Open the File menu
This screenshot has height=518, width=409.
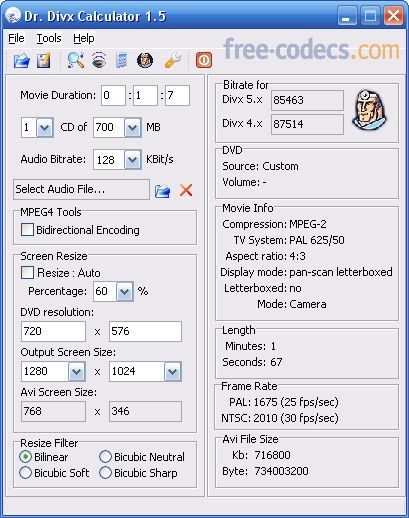(16, 38)
